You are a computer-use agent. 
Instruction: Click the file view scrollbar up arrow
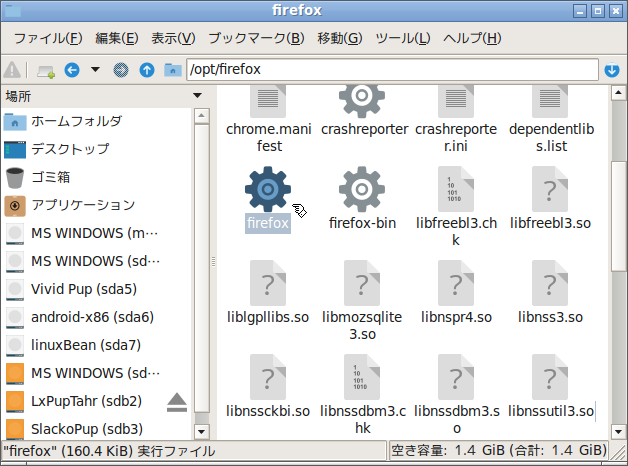[618, 93]
